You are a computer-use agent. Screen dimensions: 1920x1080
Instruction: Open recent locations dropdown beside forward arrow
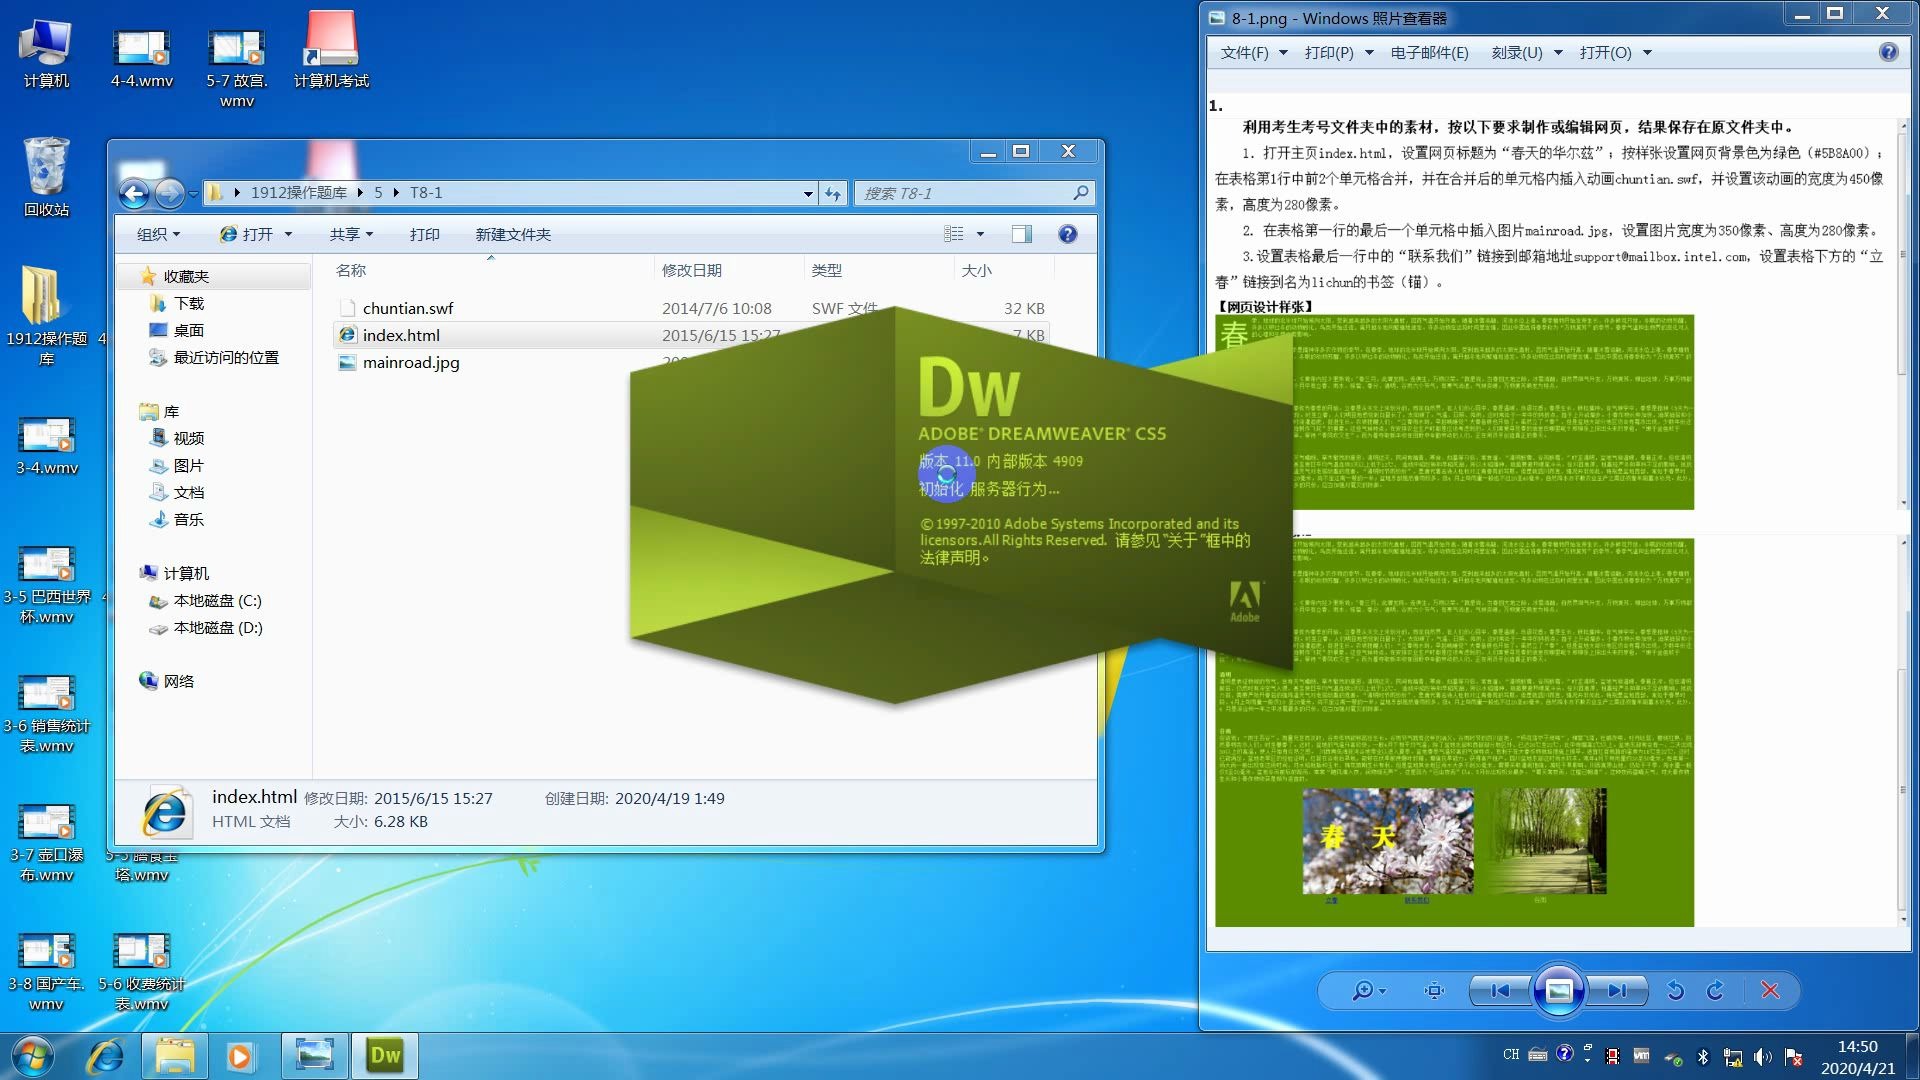coord(193,194)
